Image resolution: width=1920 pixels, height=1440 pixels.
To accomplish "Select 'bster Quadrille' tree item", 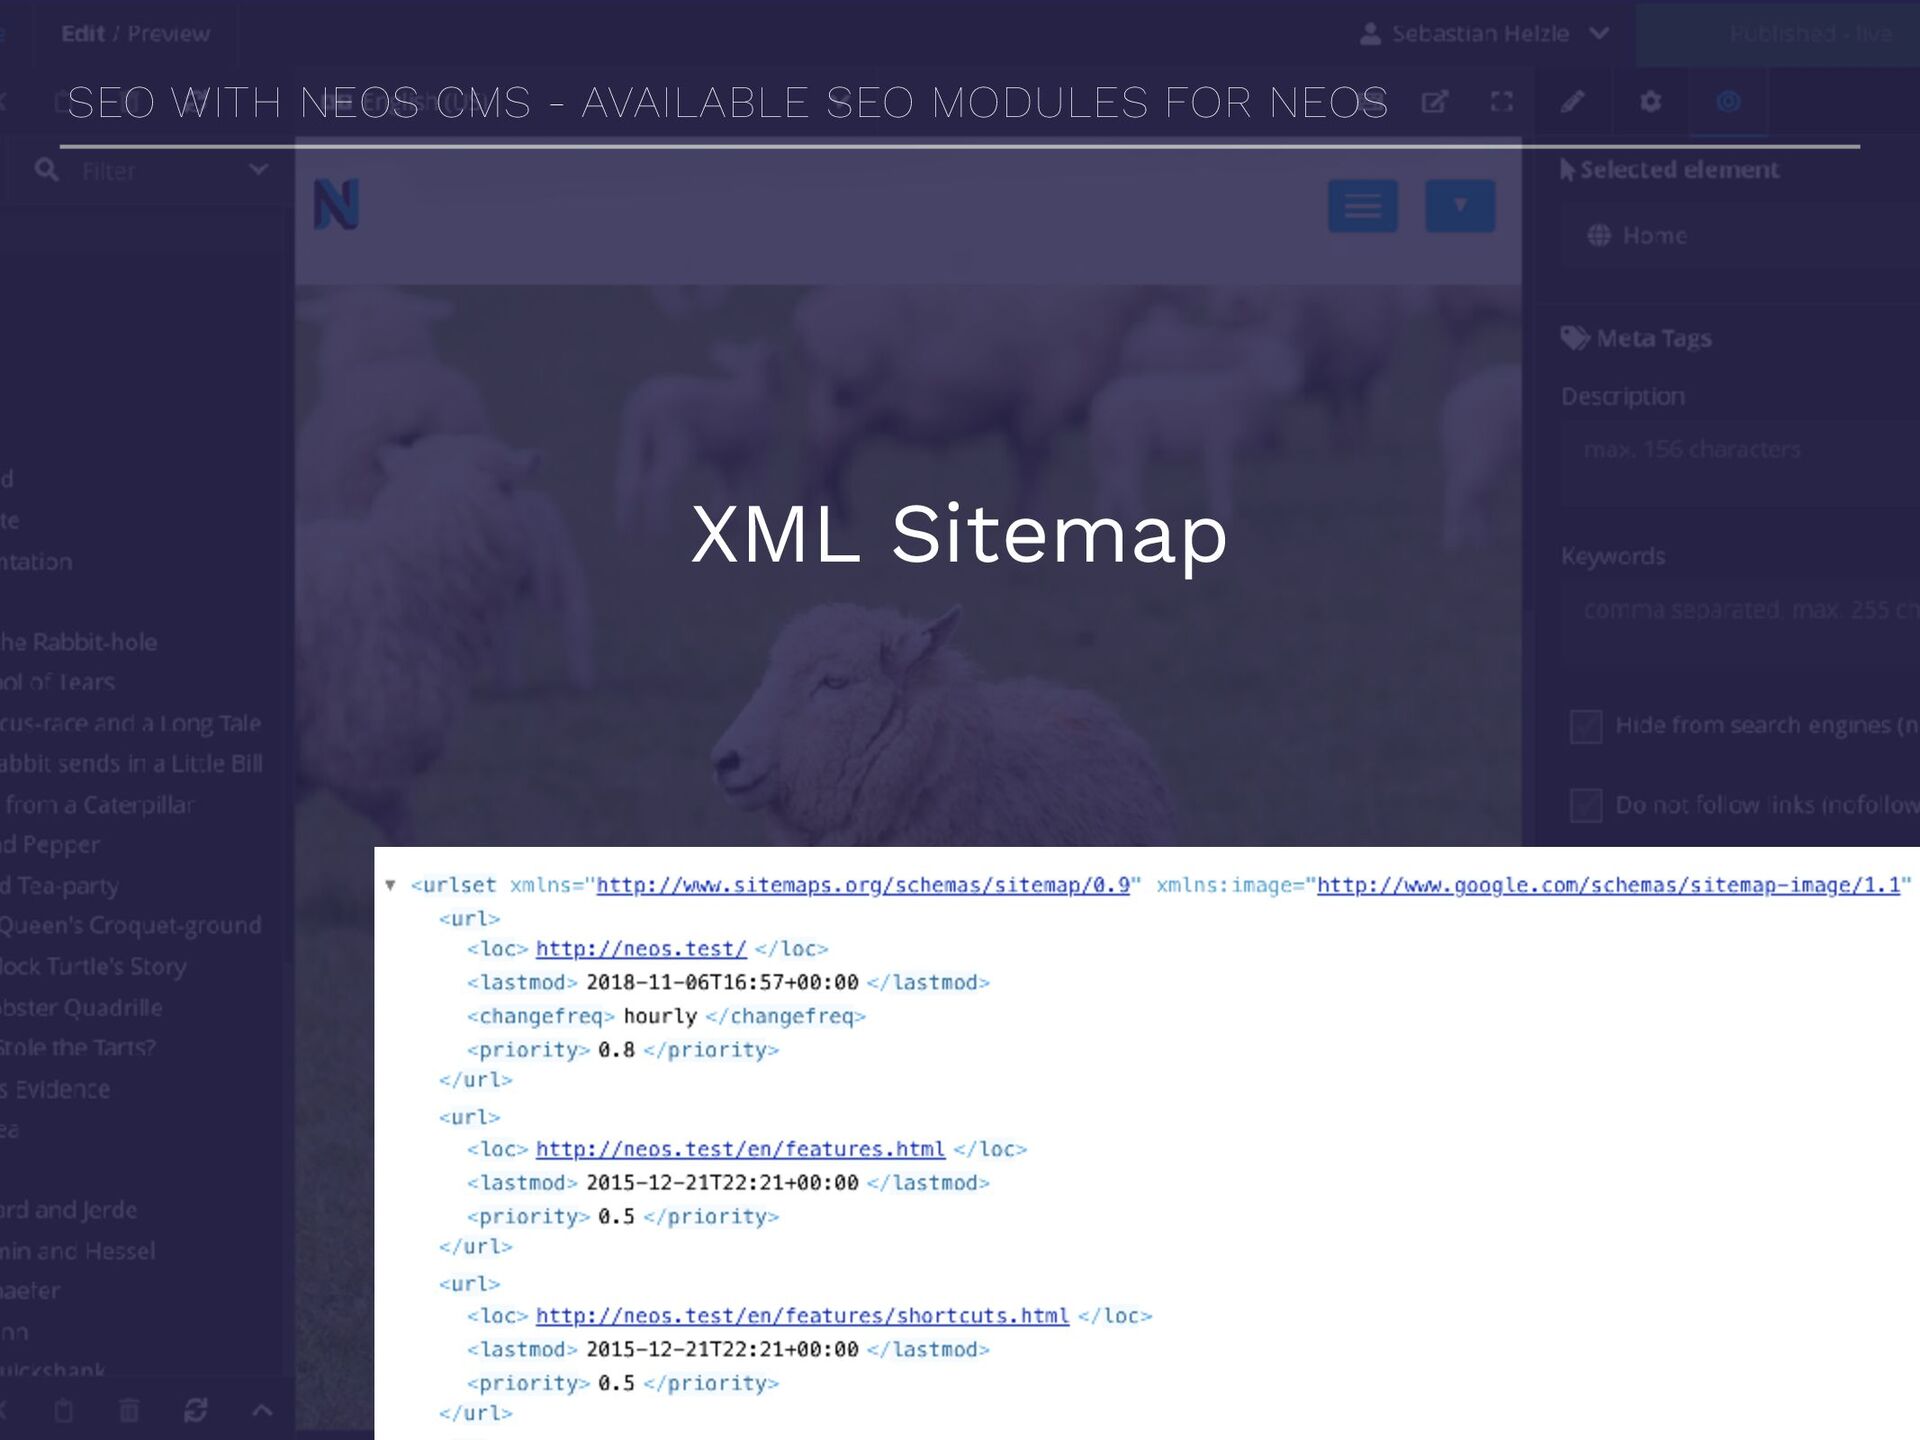I will tap(81, 1008).
